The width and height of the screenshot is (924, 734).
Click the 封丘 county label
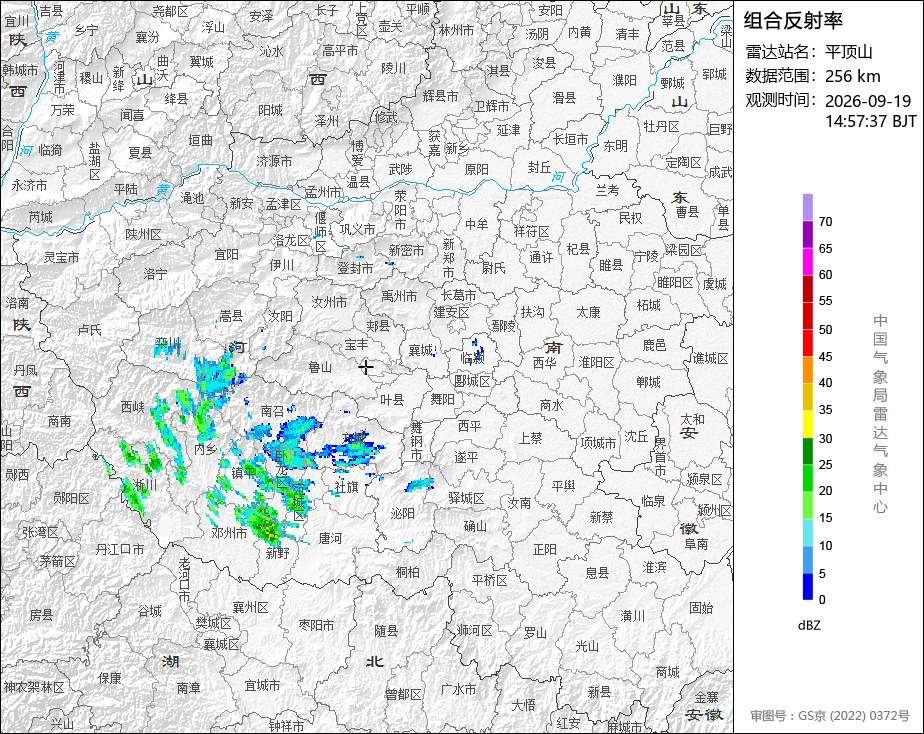pyautogui.click(x=539, y=167)
